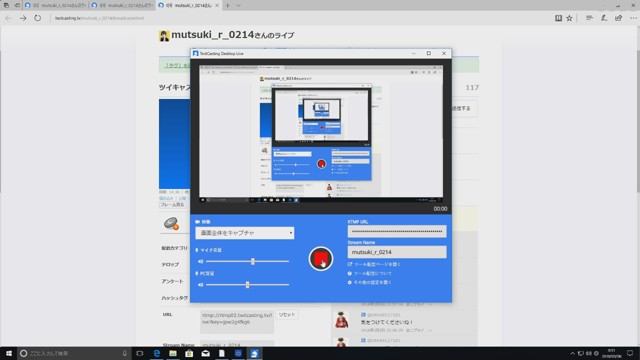Mute the PC volume speaker icon
The height and width of the screenshot is (360, 640).
tap(200, 284)
